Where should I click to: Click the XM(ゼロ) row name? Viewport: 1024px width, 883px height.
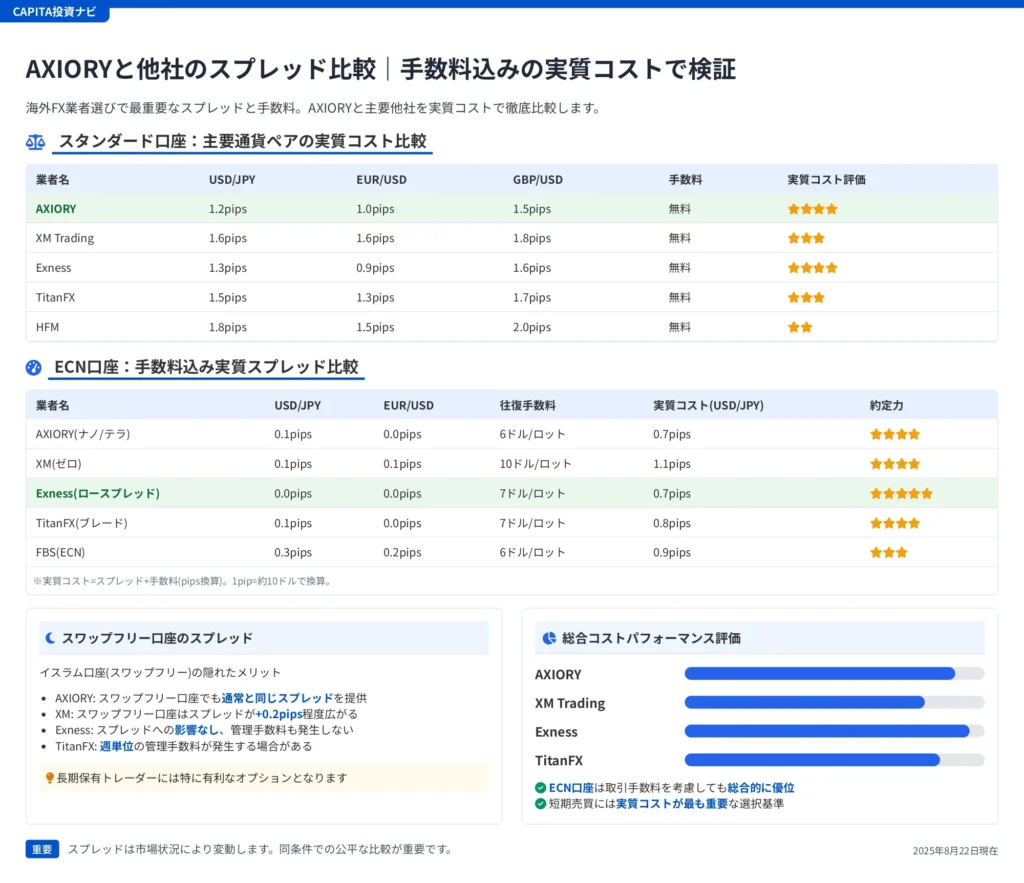pyautogui.click(x=59, y=464)
